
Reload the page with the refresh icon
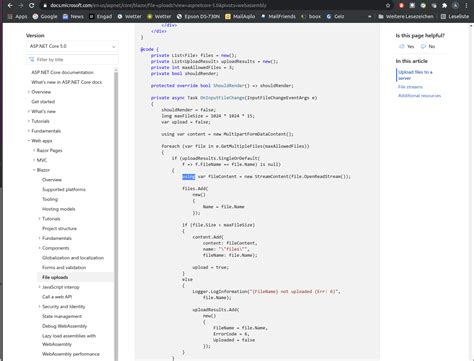point(32,5)
